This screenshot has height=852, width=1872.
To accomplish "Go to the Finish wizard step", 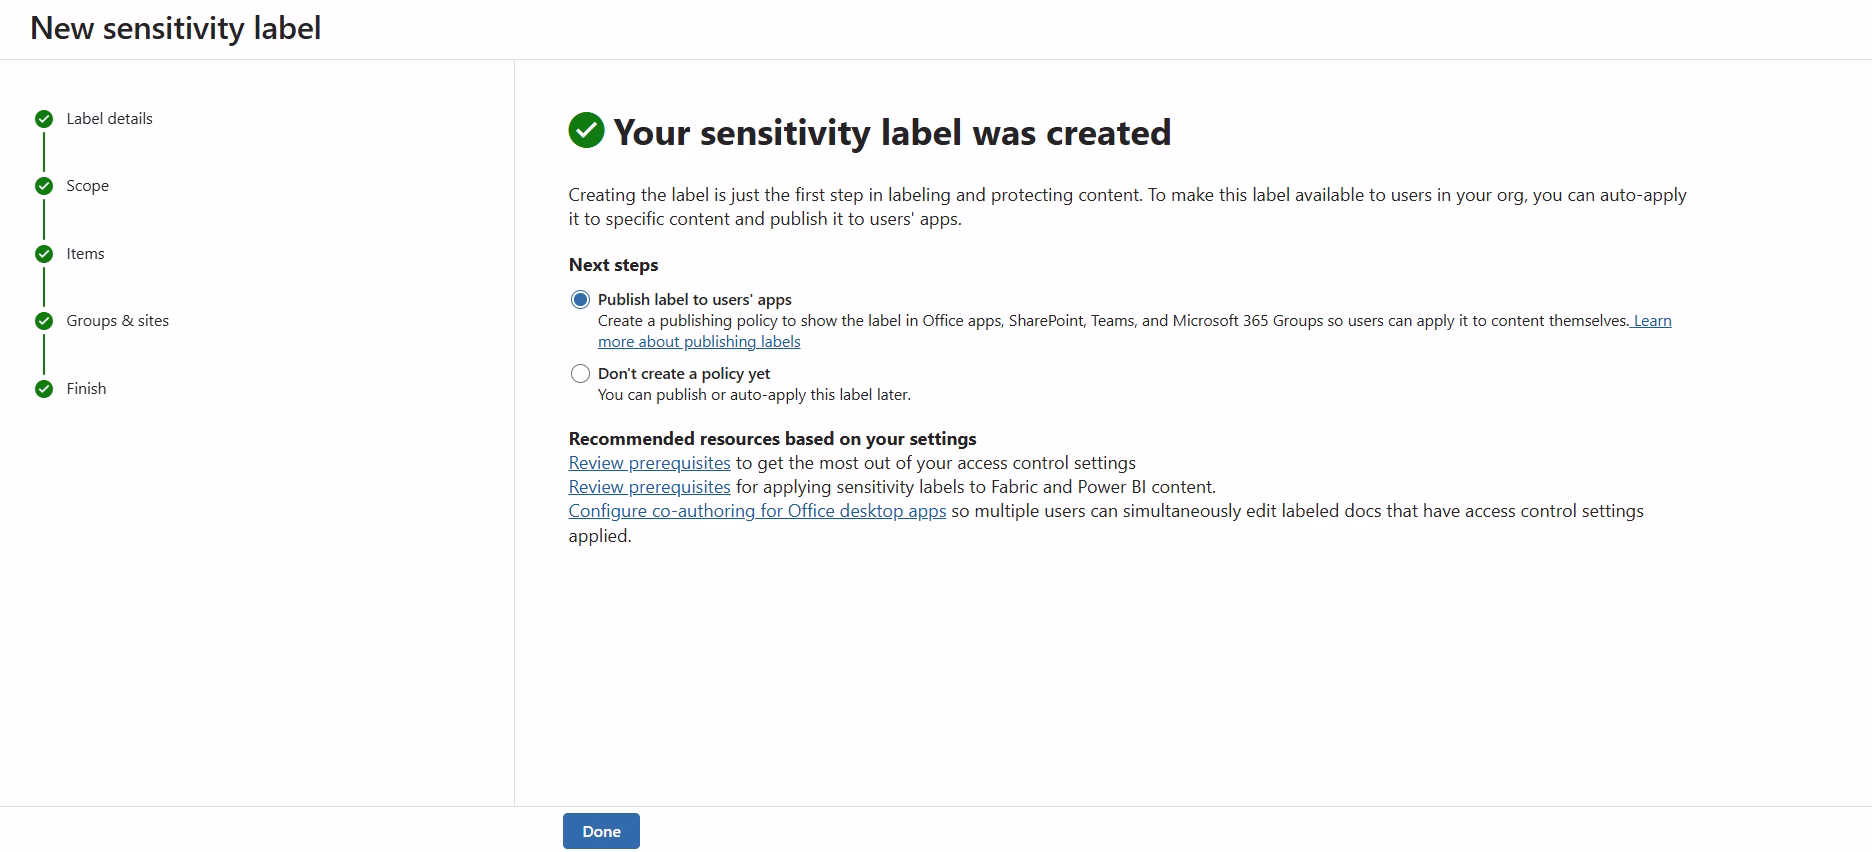I will click(x=86, y=389).
